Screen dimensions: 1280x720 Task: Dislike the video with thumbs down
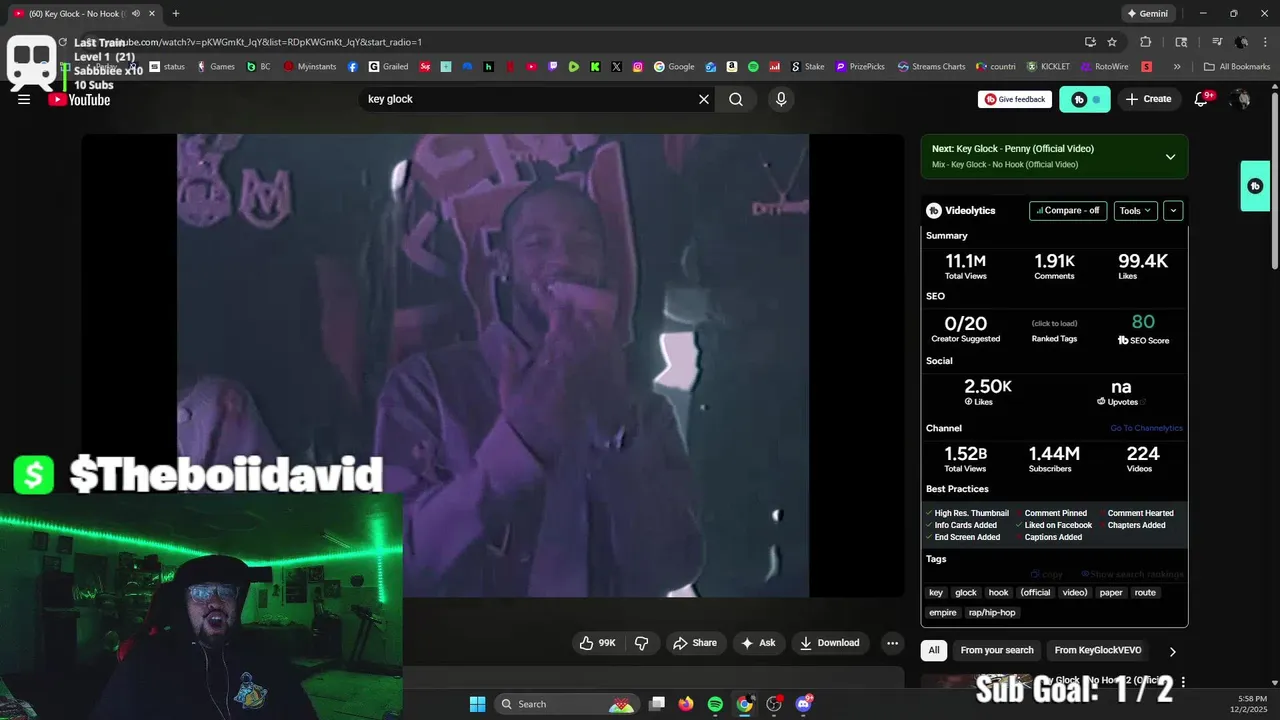(x=642, y=643)
